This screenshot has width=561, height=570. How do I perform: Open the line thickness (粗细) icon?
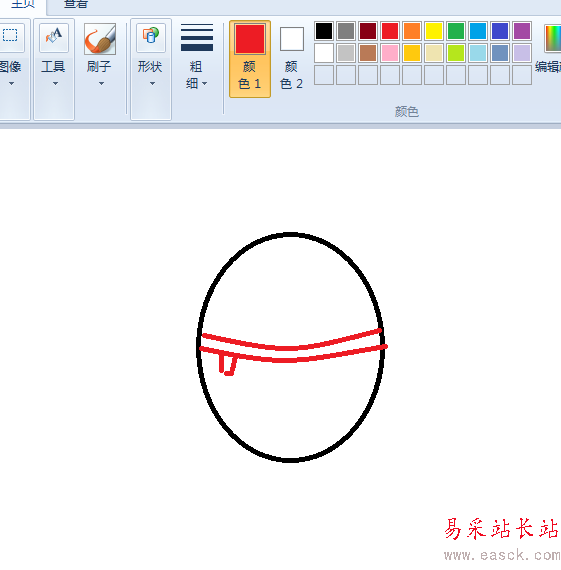(x=197, y=37)
